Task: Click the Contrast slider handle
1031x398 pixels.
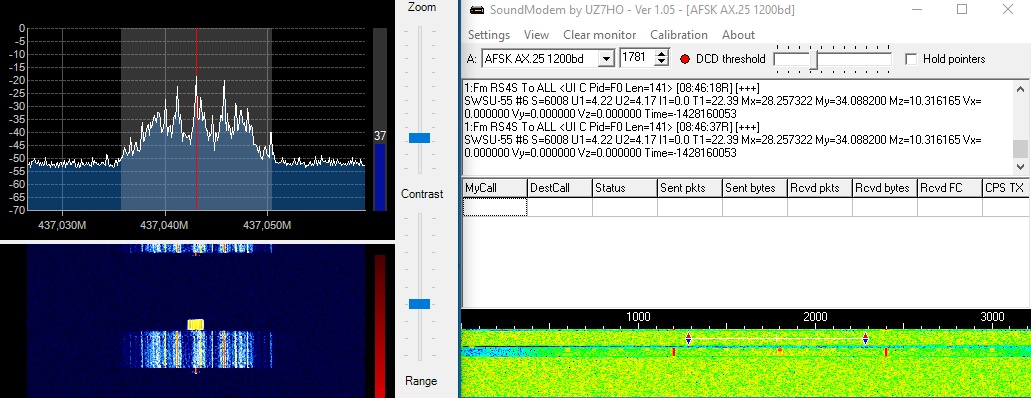Action: tap(419, 304)
